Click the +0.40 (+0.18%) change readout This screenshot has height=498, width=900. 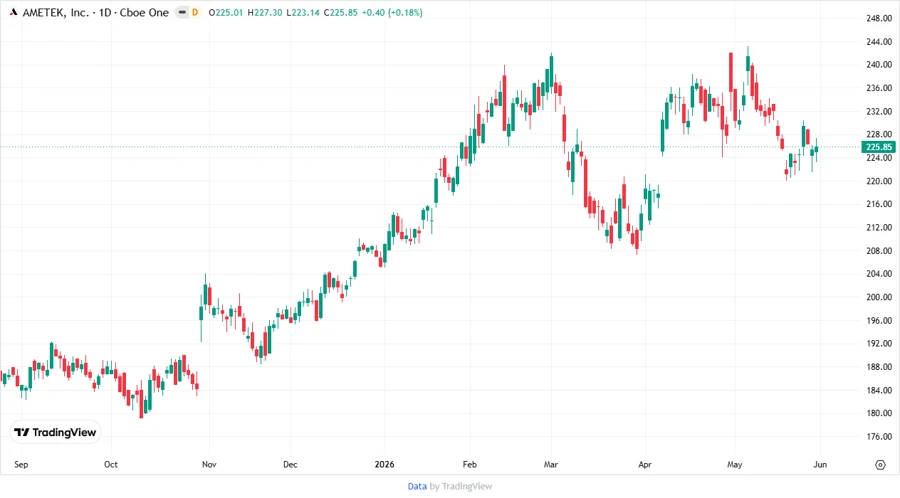(392, 13)
